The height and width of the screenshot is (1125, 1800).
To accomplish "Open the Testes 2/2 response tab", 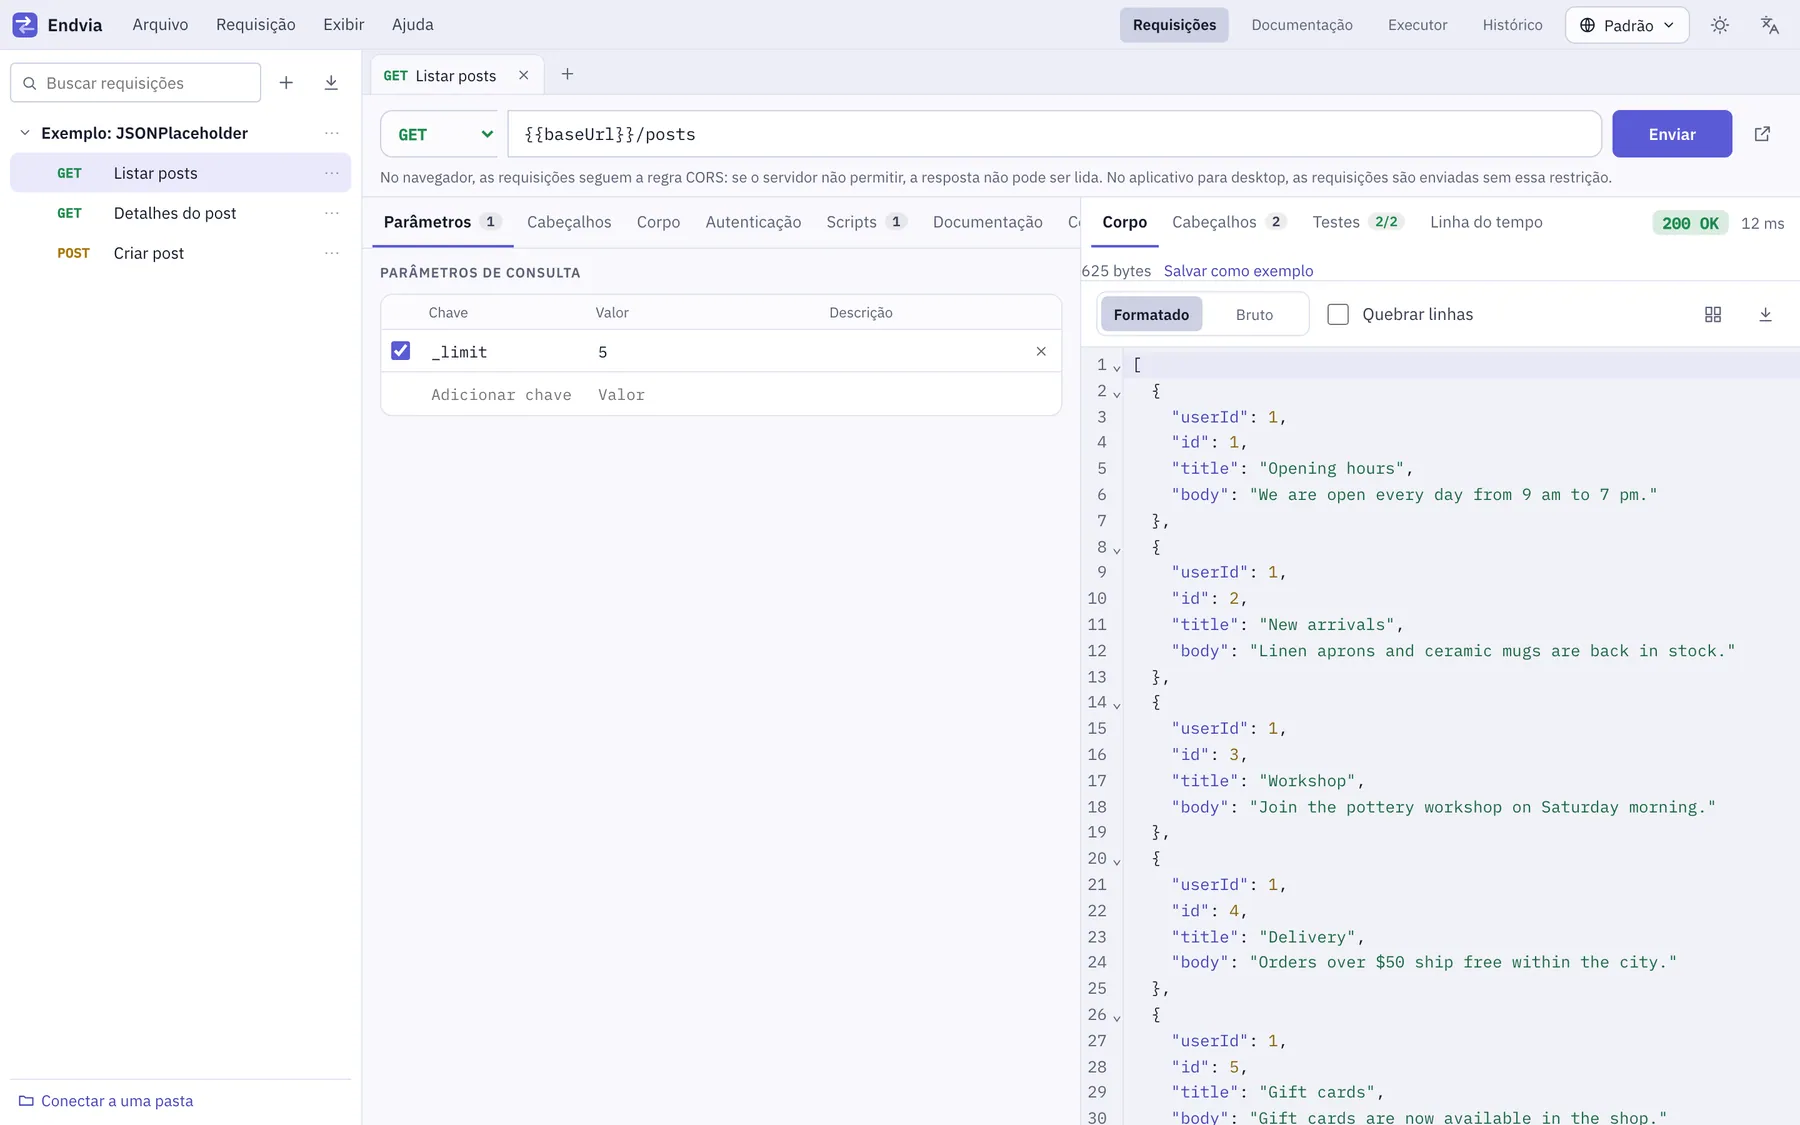I will point(1357,222).
